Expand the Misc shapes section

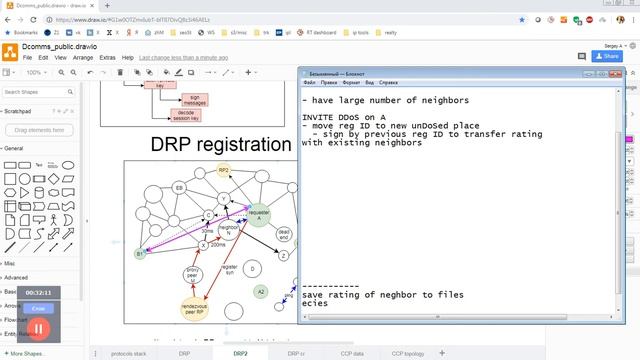coord(8,263)
